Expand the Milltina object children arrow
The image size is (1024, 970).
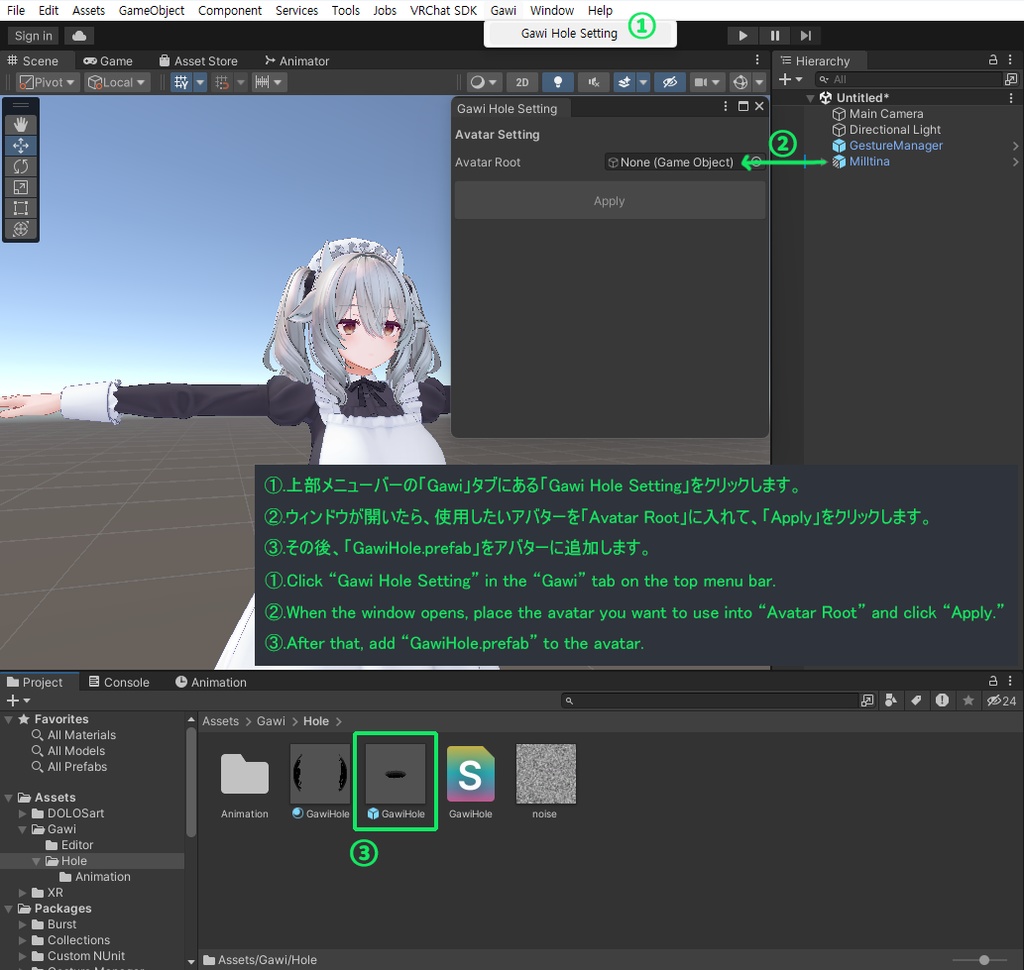point(1016,162)
